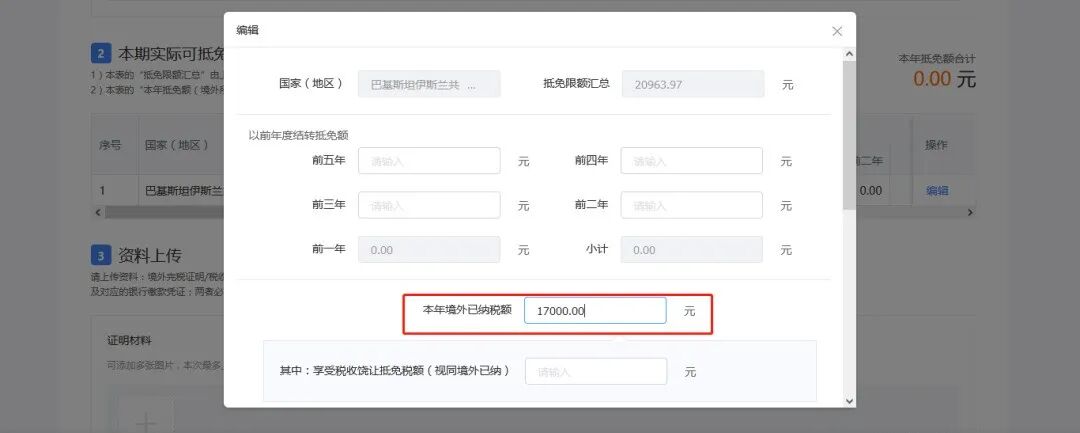Click the 操作 column header
Image resolution: width=1080 pixels, height=433 pixels.
point(937,145)
